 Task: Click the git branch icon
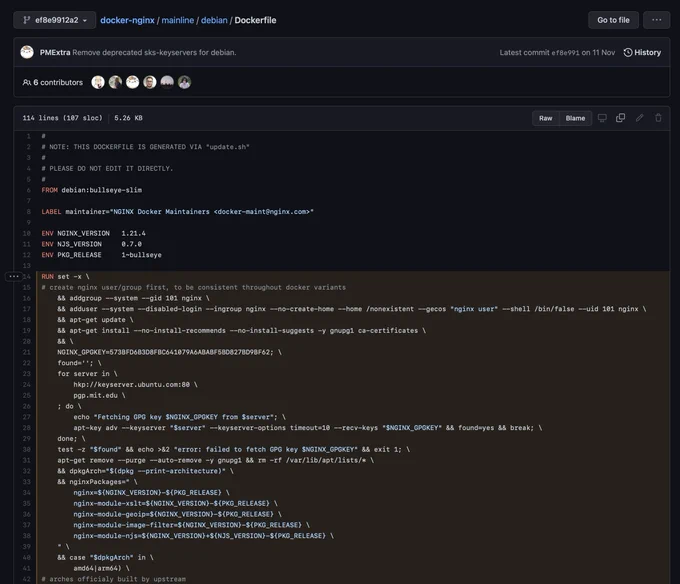click(x=26, y=20)
